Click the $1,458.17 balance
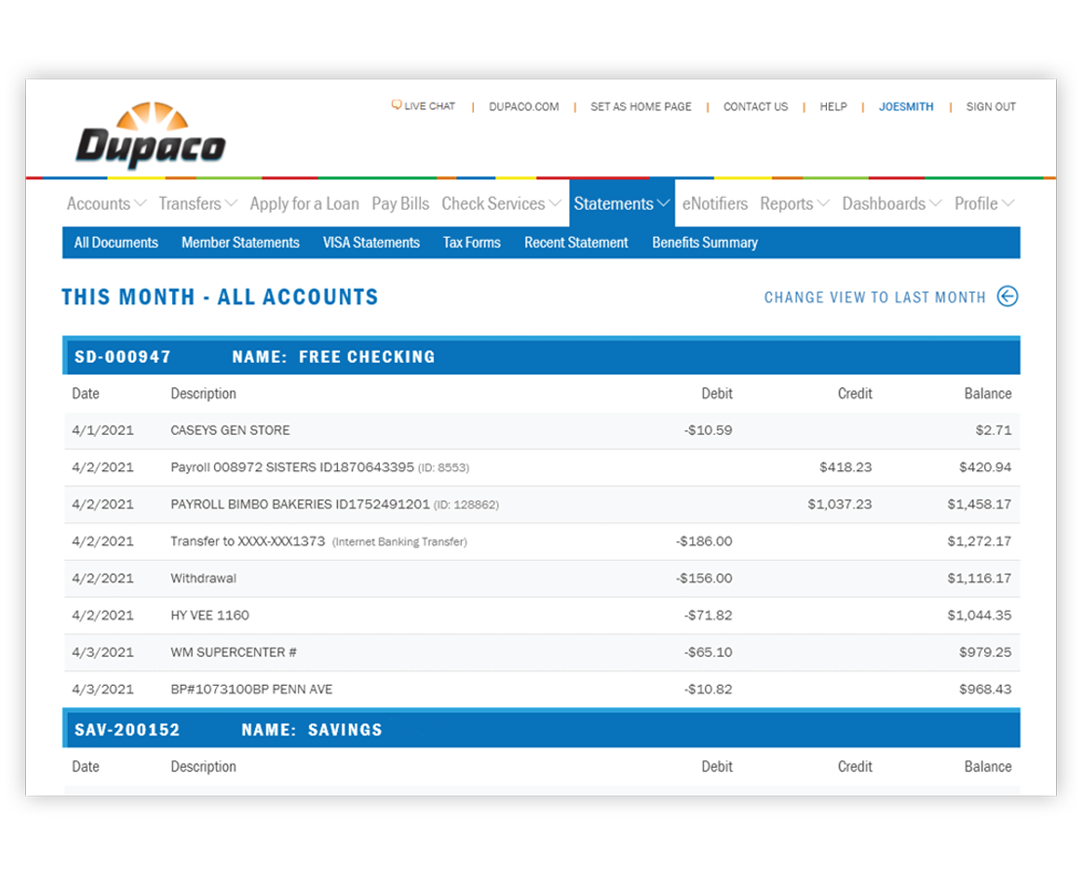 click(979, 504)
